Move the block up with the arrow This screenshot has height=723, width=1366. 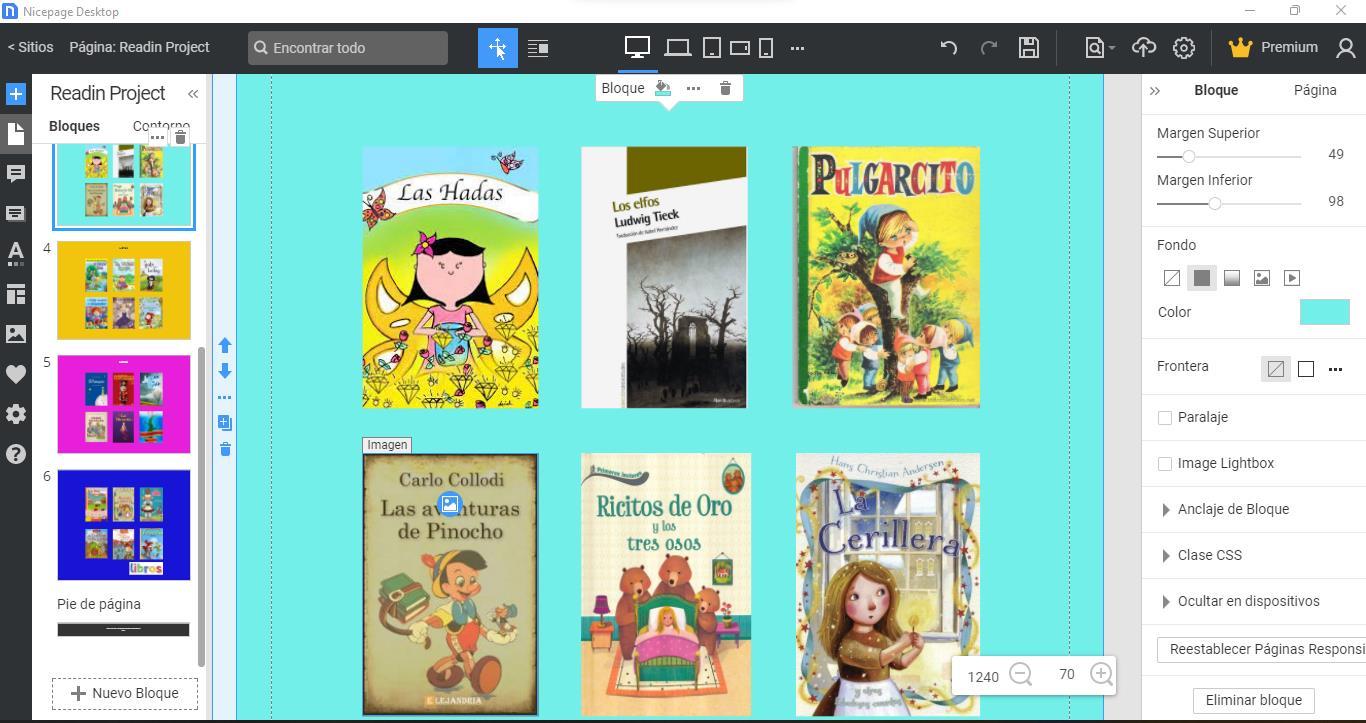pyautogui.click(x=225, y=346)
